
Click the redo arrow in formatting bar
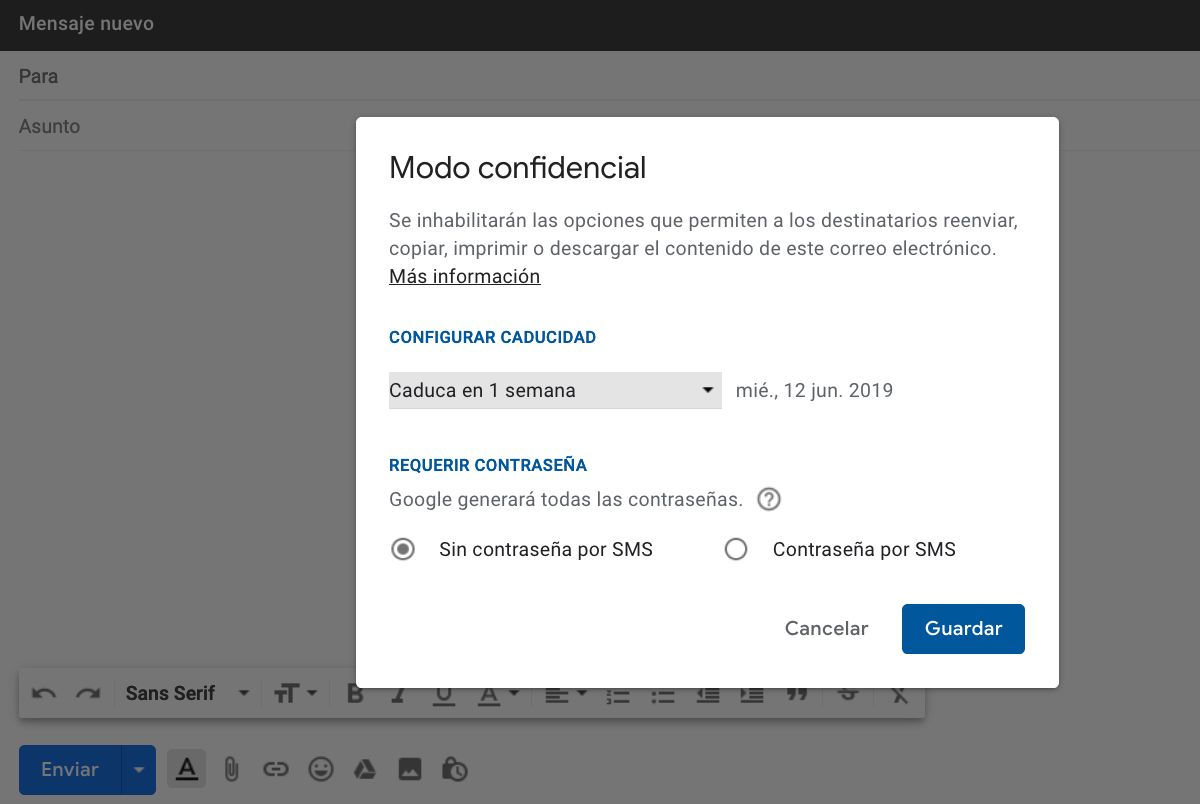(x=88, y=693)
